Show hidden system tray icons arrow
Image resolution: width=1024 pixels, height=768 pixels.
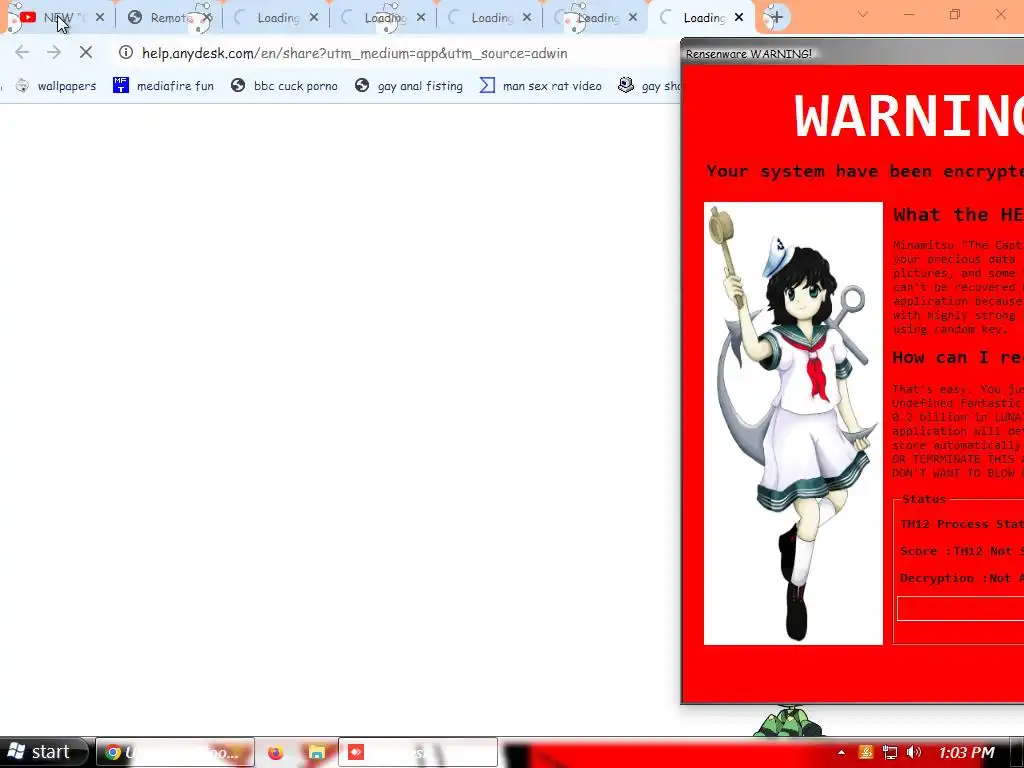tap(841, 752)
